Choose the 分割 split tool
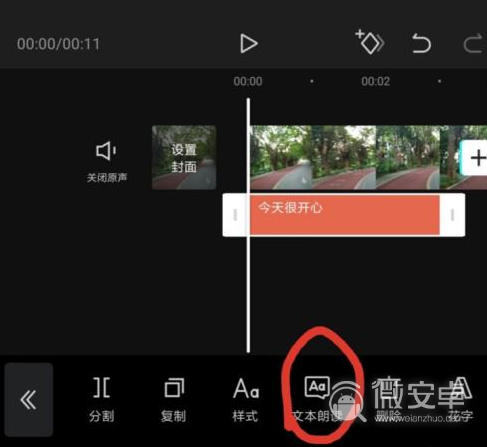487x447 pixels. pos(101,399)
